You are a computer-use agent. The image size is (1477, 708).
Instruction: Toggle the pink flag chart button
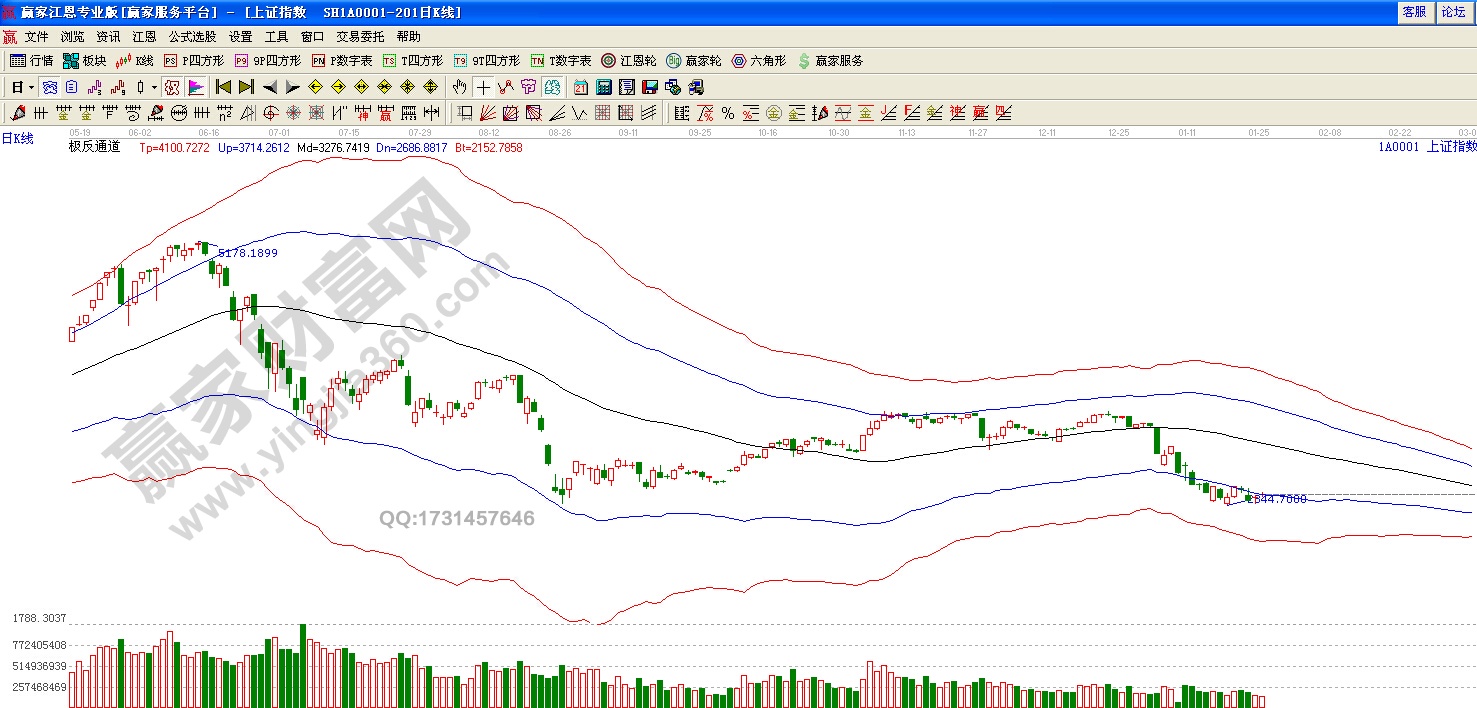pyautogui.click(x=195, y=87)
